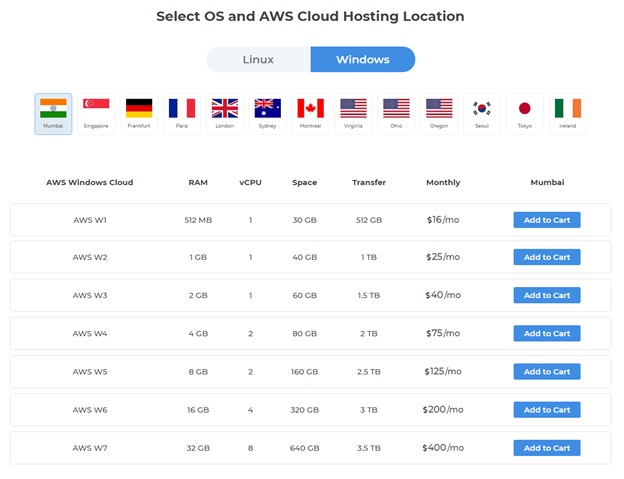Click the $400/mo price
Viewport: 624px width, 479px height.
tap(443, 448)
